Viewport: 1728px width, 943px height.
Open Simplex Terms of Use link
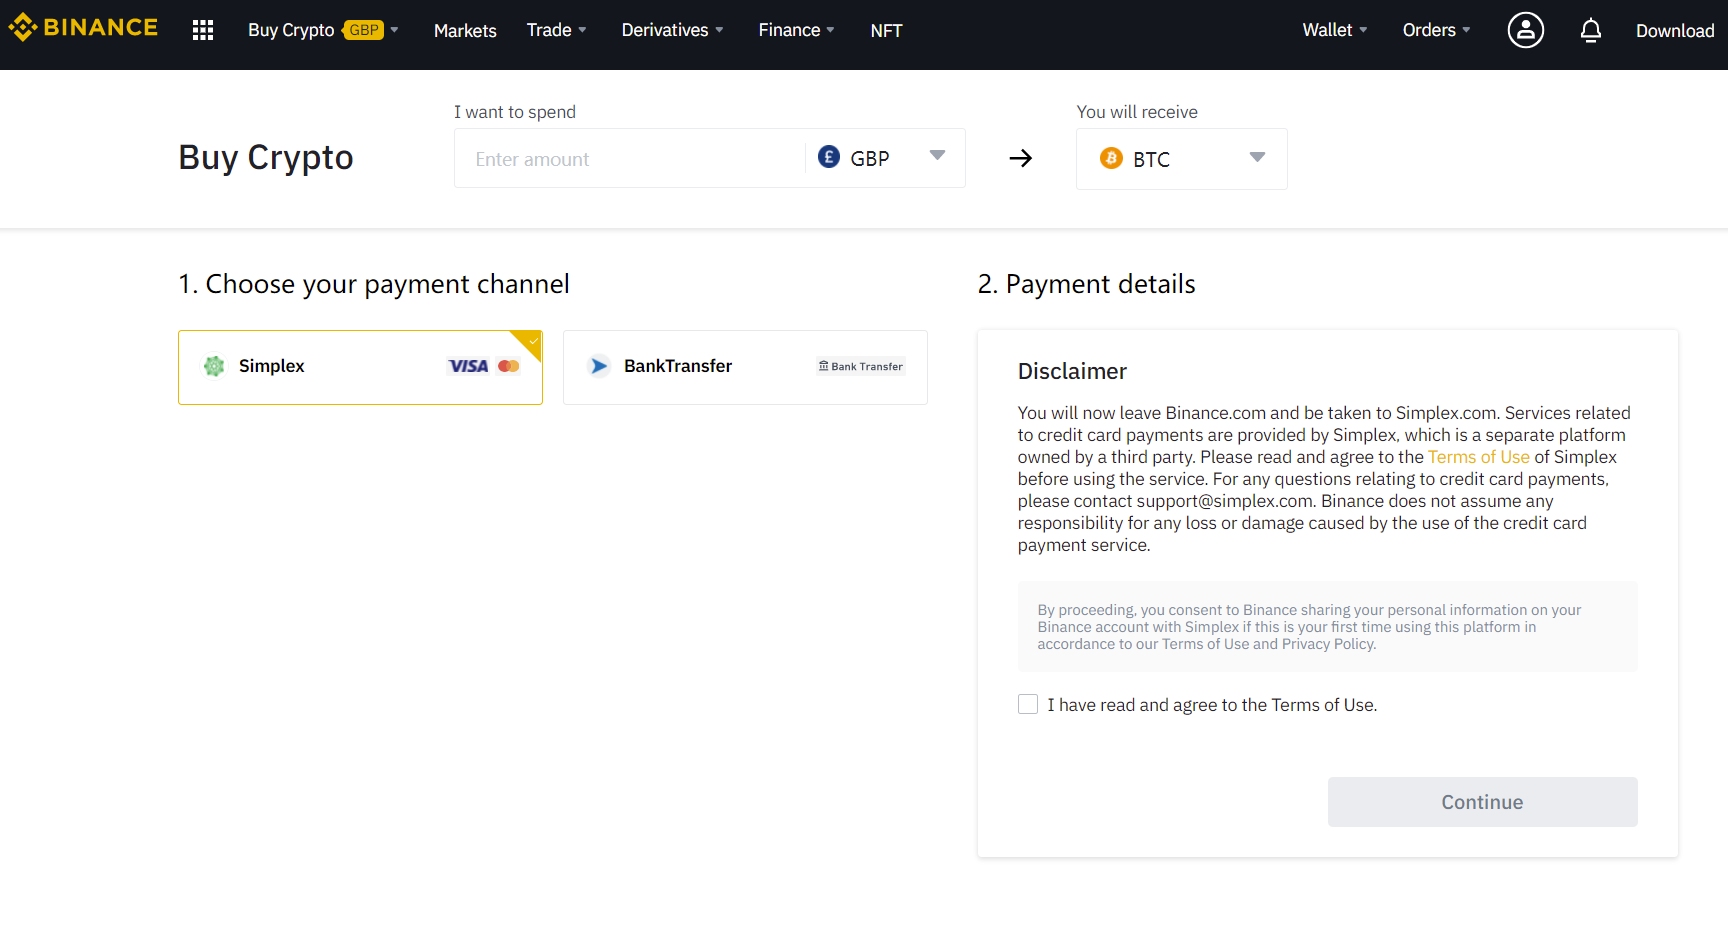[x=1478, y=457]
